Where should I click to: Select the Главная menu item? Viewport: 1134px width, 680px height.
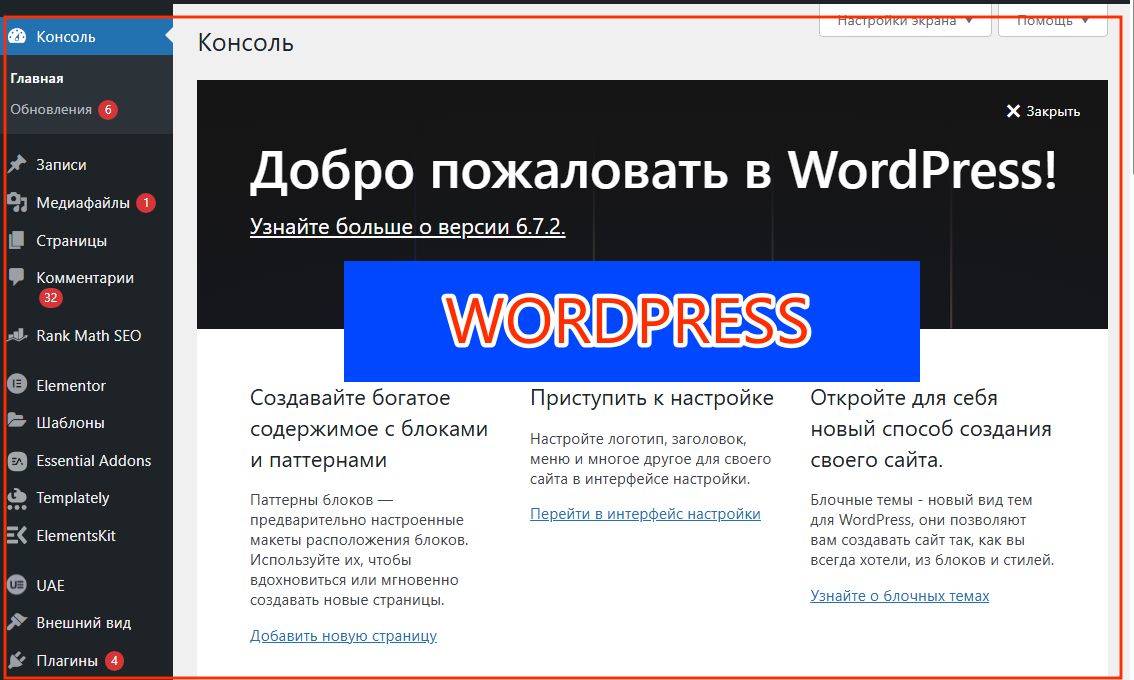[35, 78]
